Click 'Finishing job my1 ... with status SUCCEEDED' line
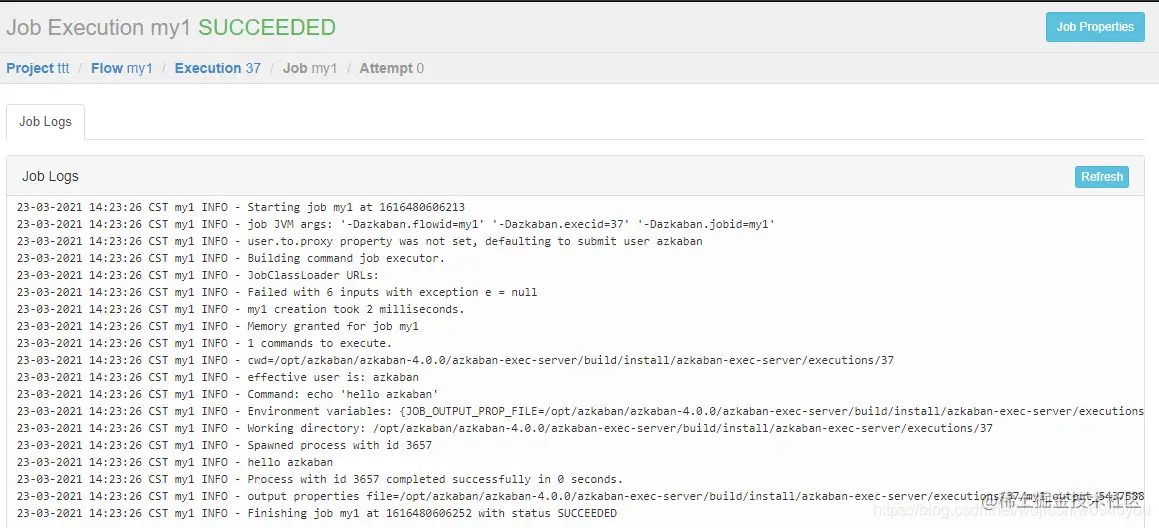 point(317,513)
